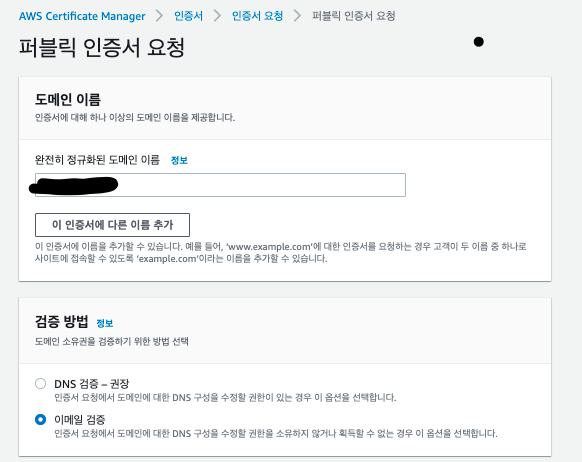
Task: Choose the 이메일 검증 option label
Action: pos(80,419)
